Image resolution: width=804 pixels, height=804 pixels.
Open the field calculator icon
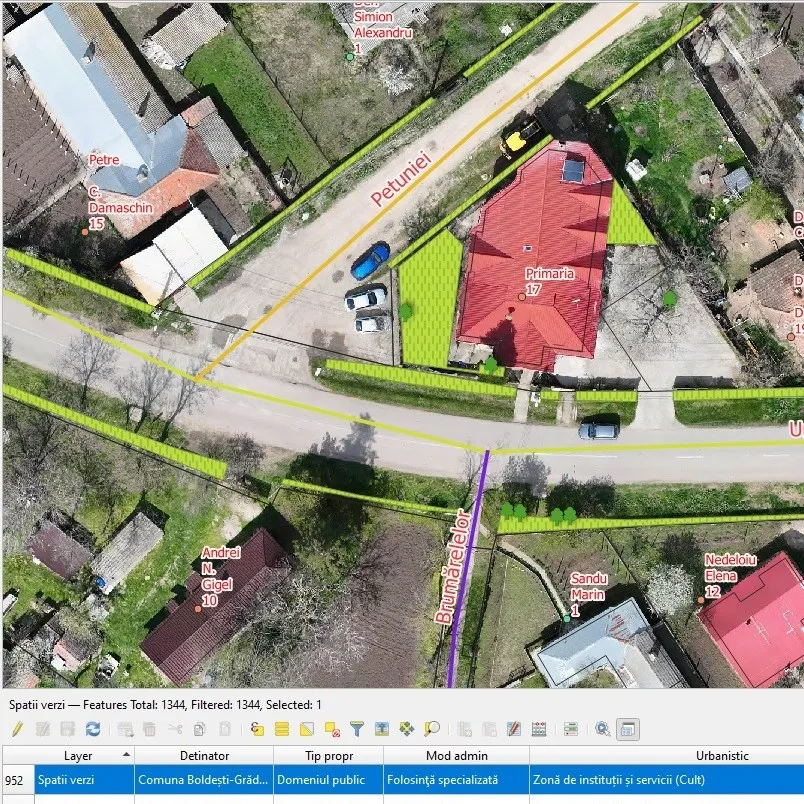coord(539,729)
